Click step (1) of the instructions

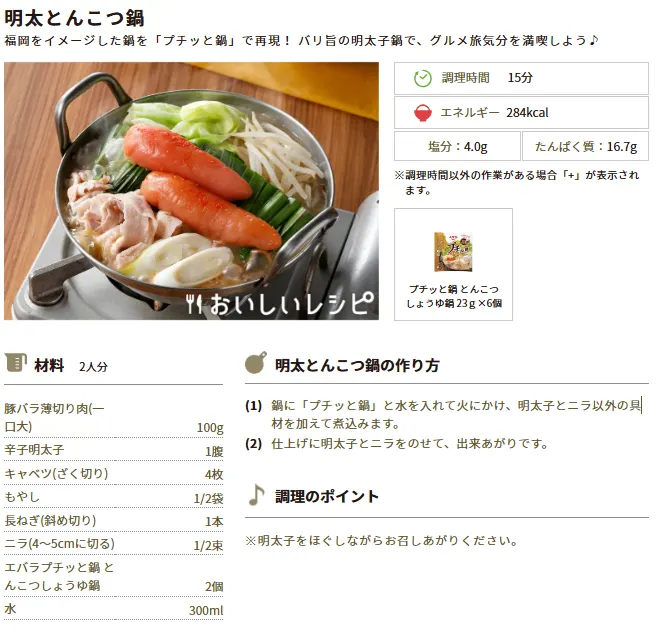pyautogui.click(x=445, y=414)
